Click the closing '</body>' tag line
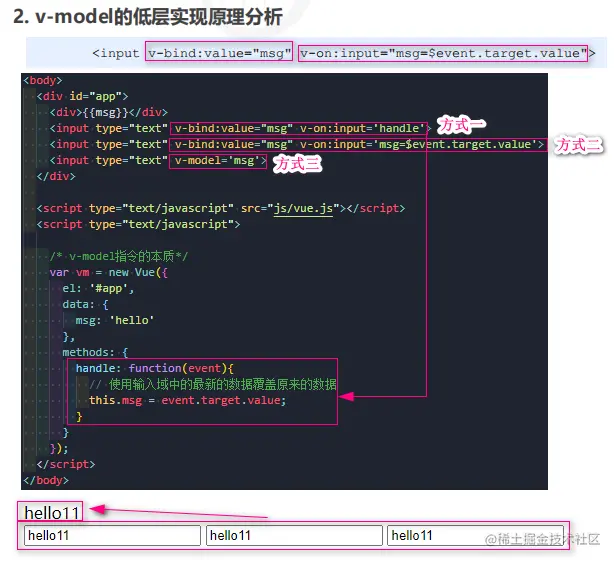The height and width of the screenshot is (562, 616). (46, 480)
